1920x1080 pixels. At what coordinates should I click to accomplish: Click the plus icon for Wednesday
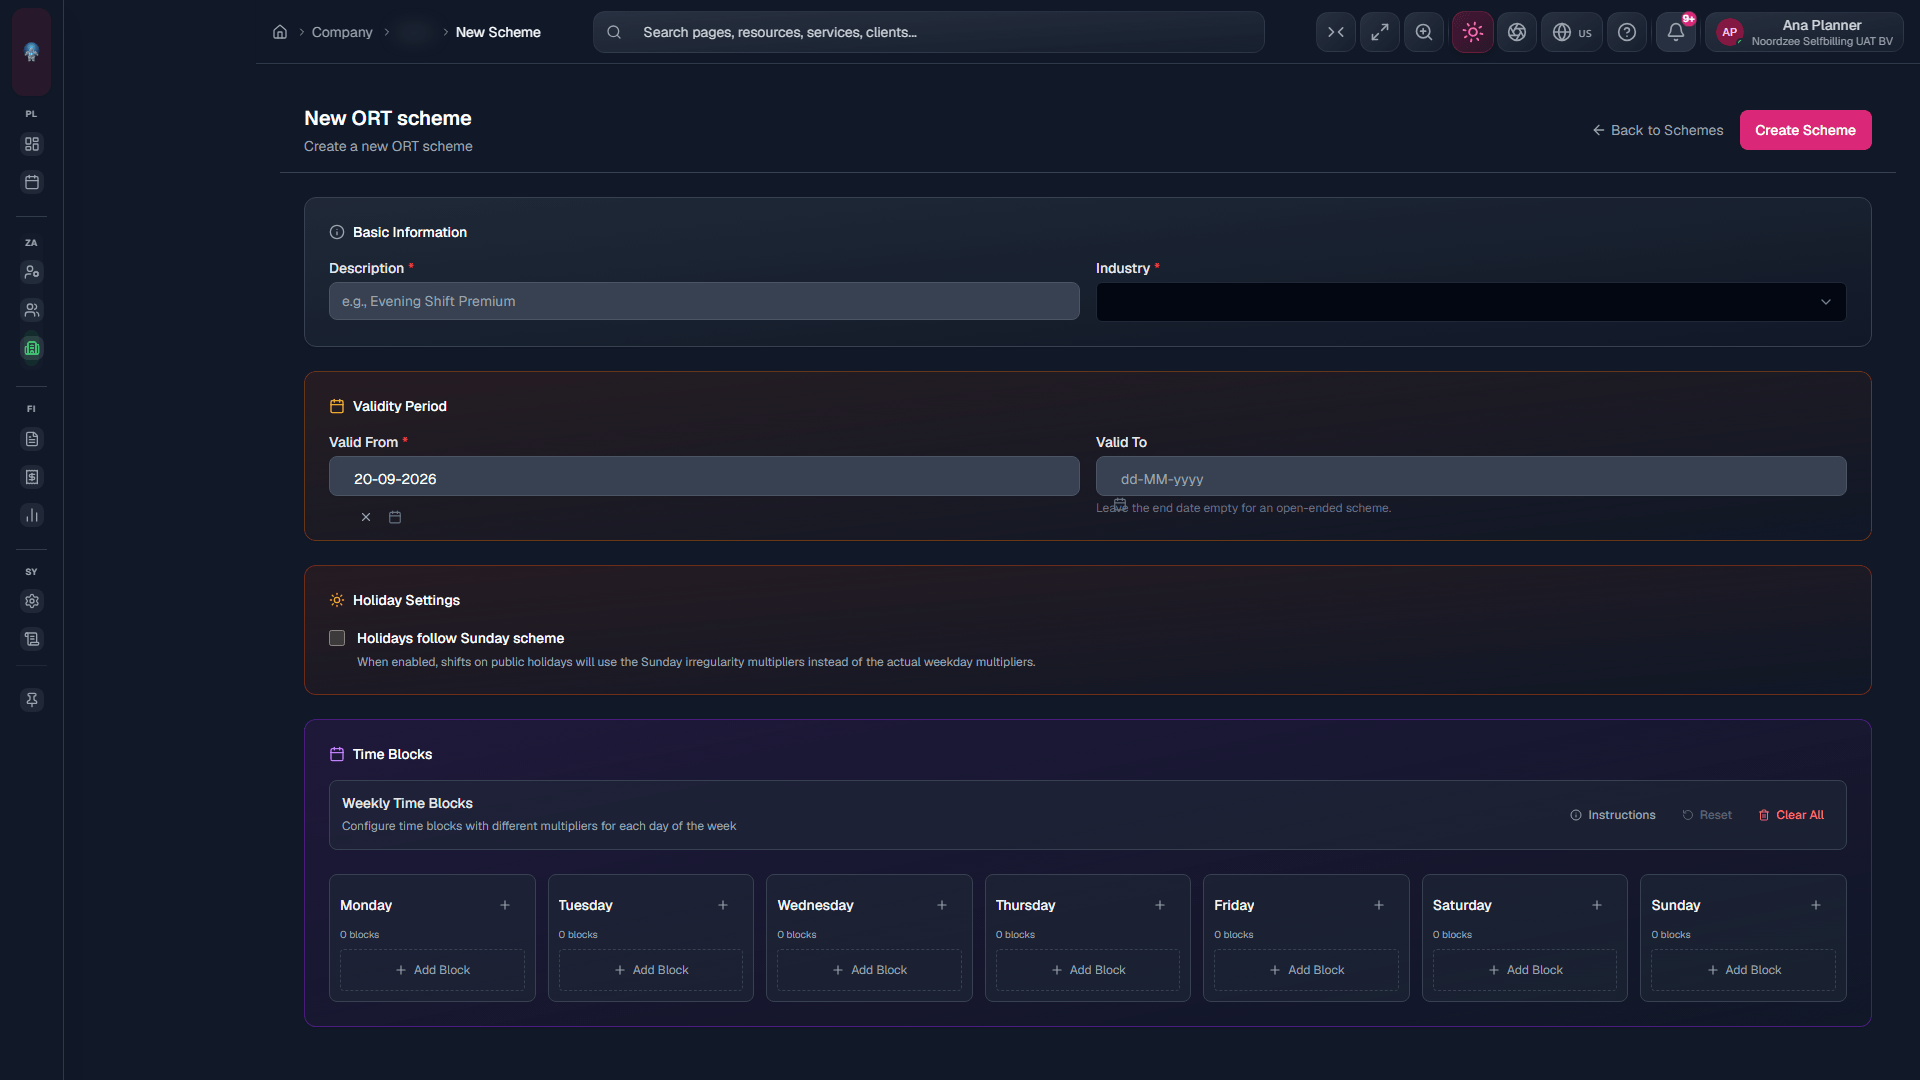(x=942, y=905)
